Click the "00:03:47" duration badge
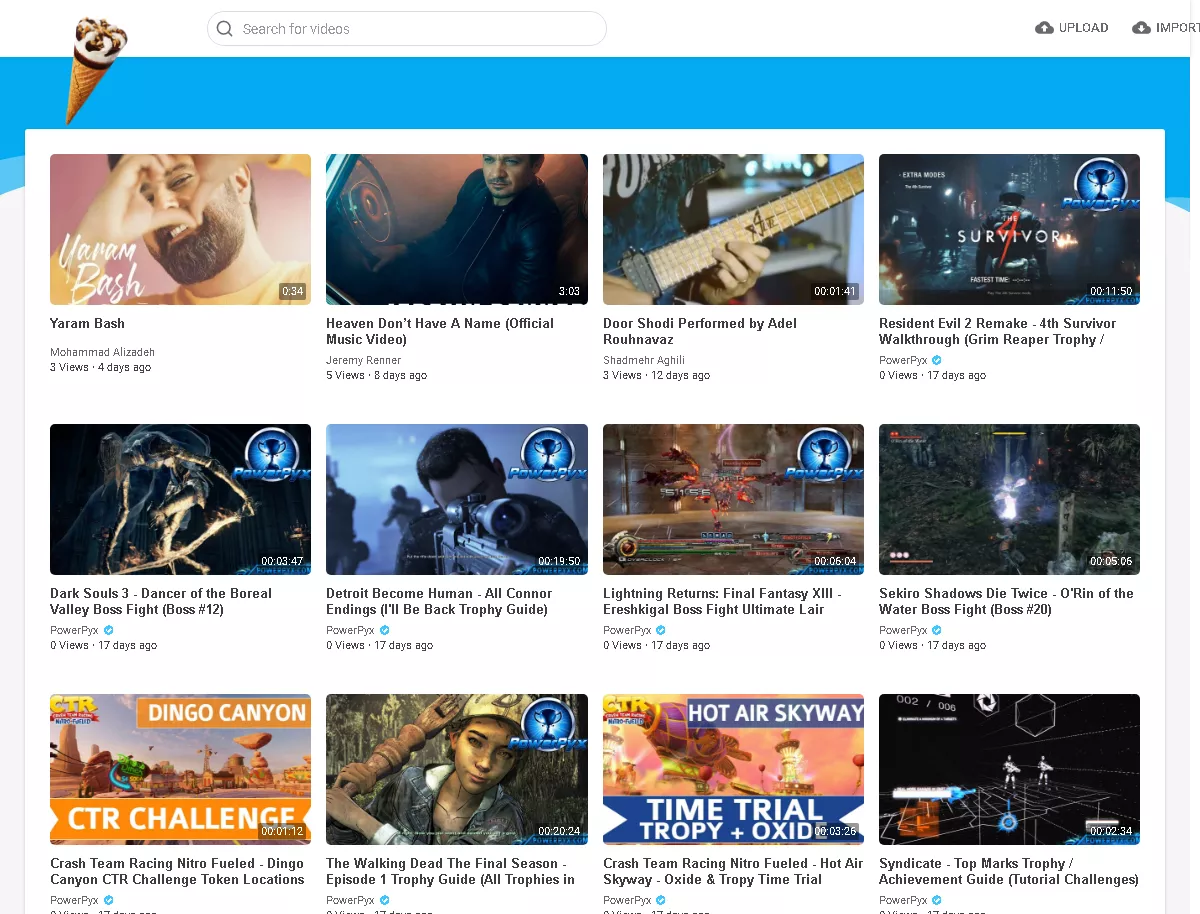Screen dimensions: 1200x914 point(282,561)
